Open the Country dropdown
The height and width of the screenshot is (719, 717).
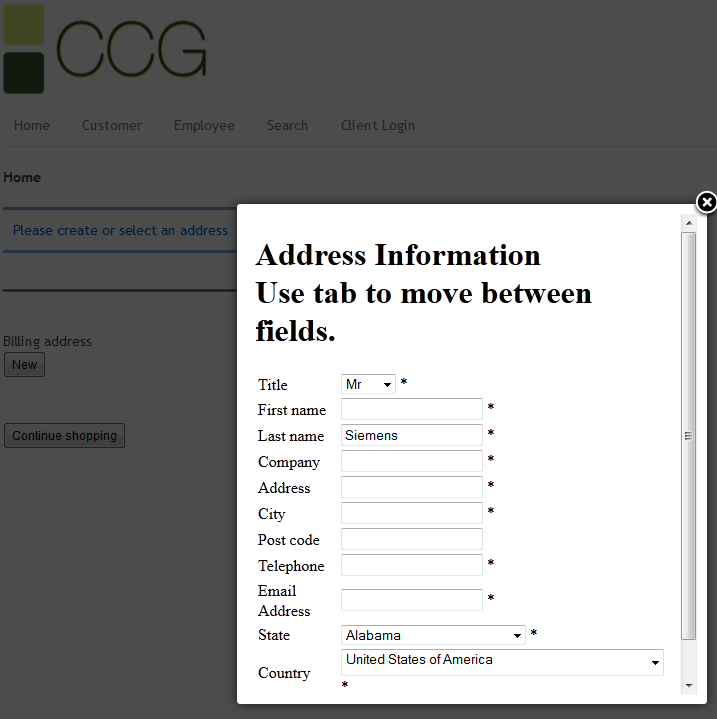click(502, 662)
